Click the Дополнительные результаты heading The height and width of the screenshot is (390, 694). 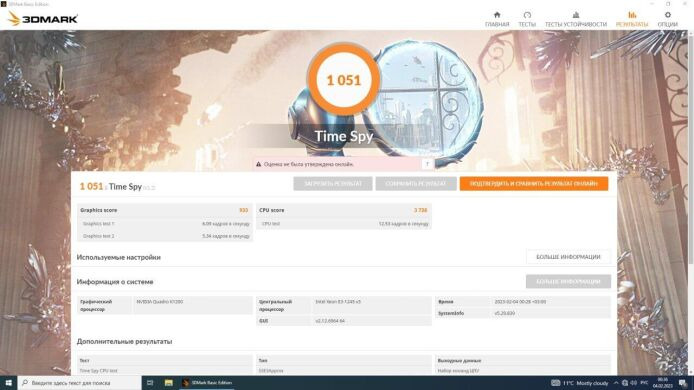tap(124, 342)
